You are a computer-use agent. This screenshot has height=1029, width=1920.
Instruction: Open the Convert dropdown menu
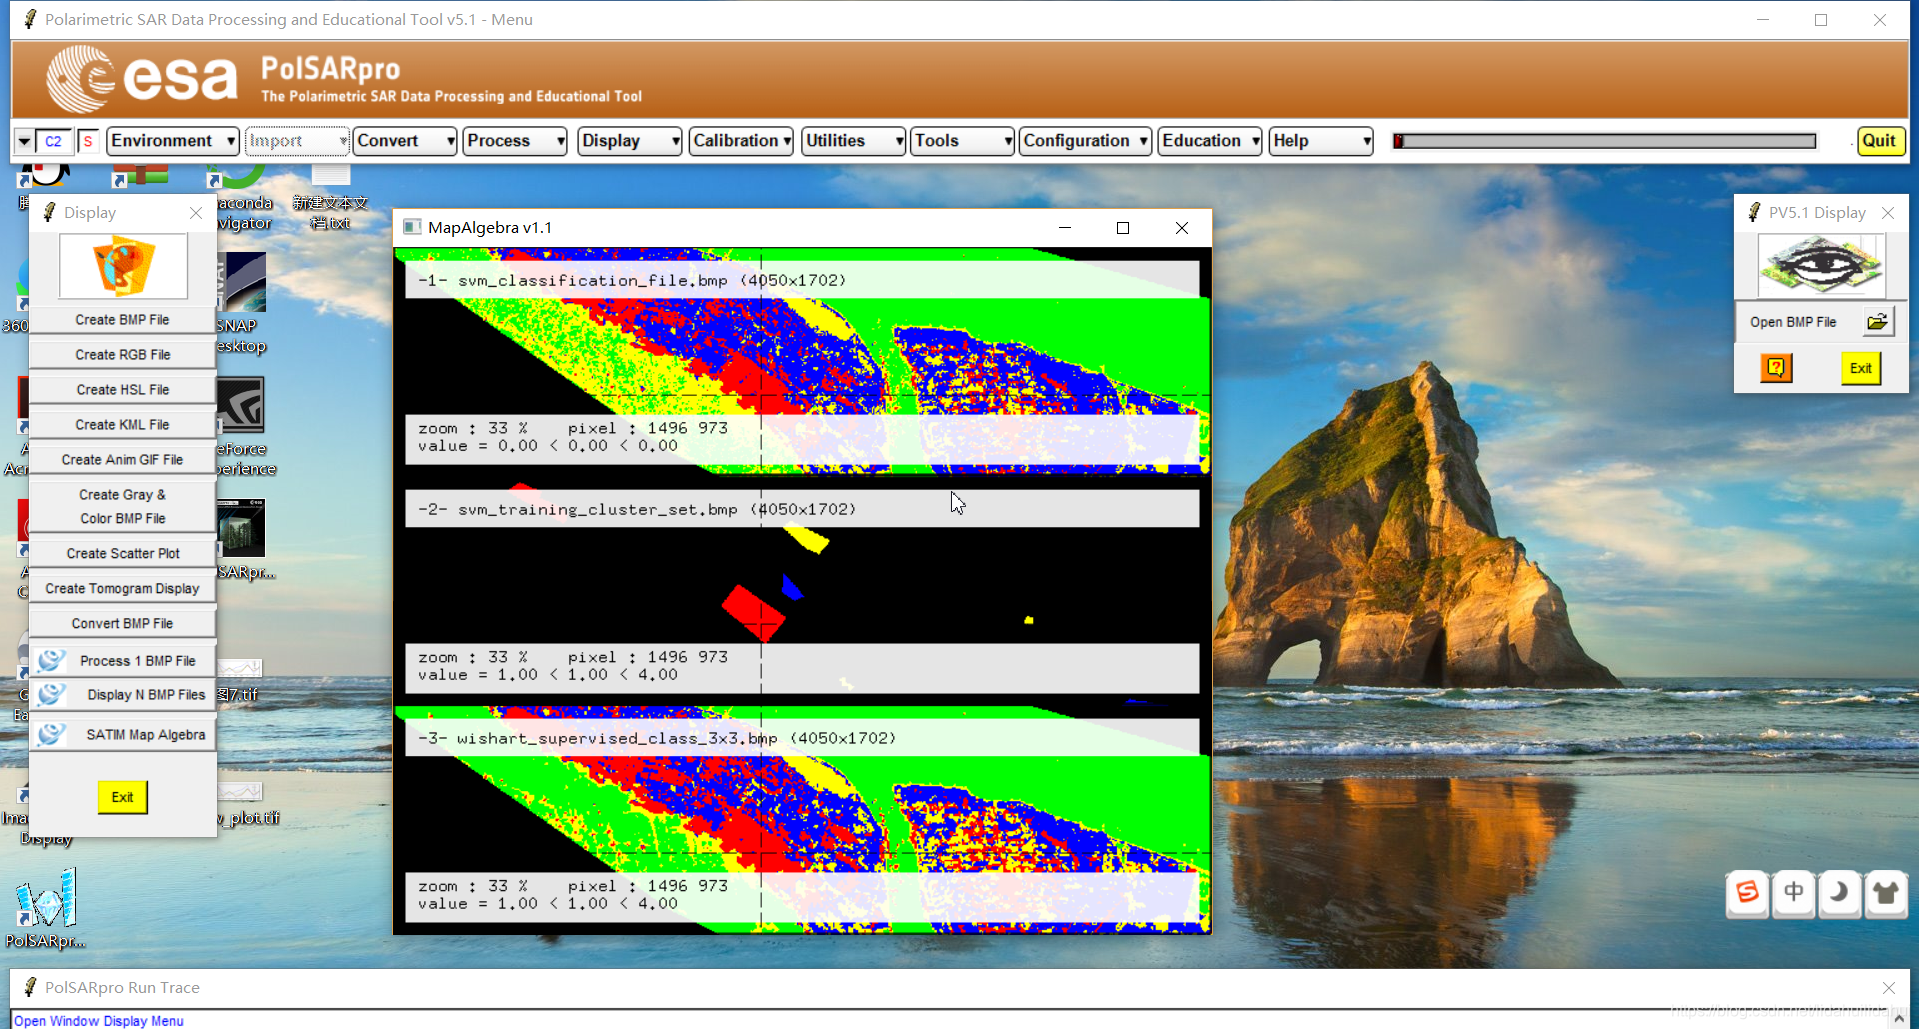point(405,141)
